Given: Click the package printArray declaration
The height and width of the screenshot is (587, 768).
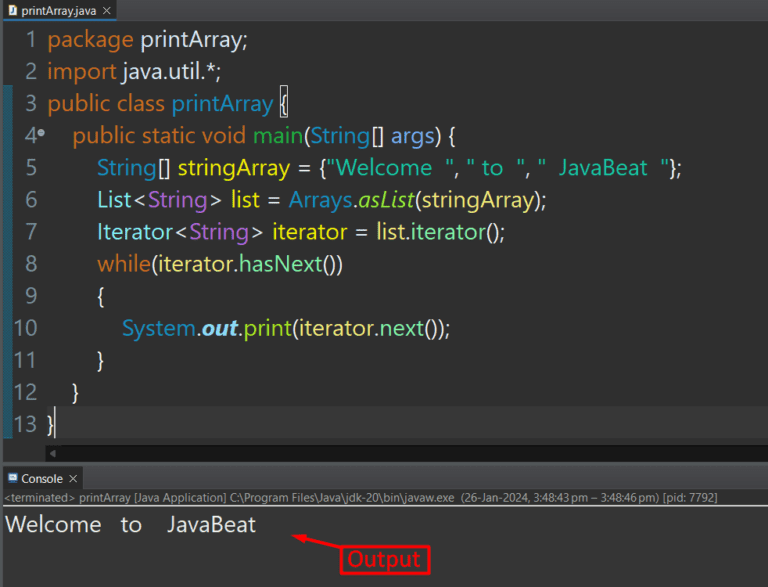Looking at the screenshot, I should 147,40.
